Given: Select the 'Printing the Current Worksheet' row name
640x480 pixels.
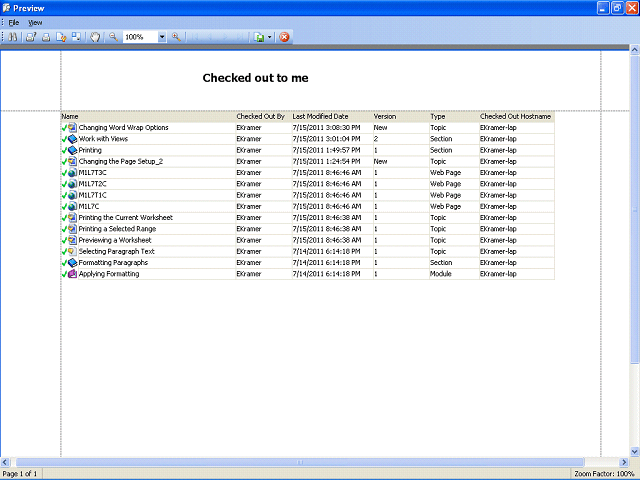Looking at the screenshot, I should tap(126, 218).
